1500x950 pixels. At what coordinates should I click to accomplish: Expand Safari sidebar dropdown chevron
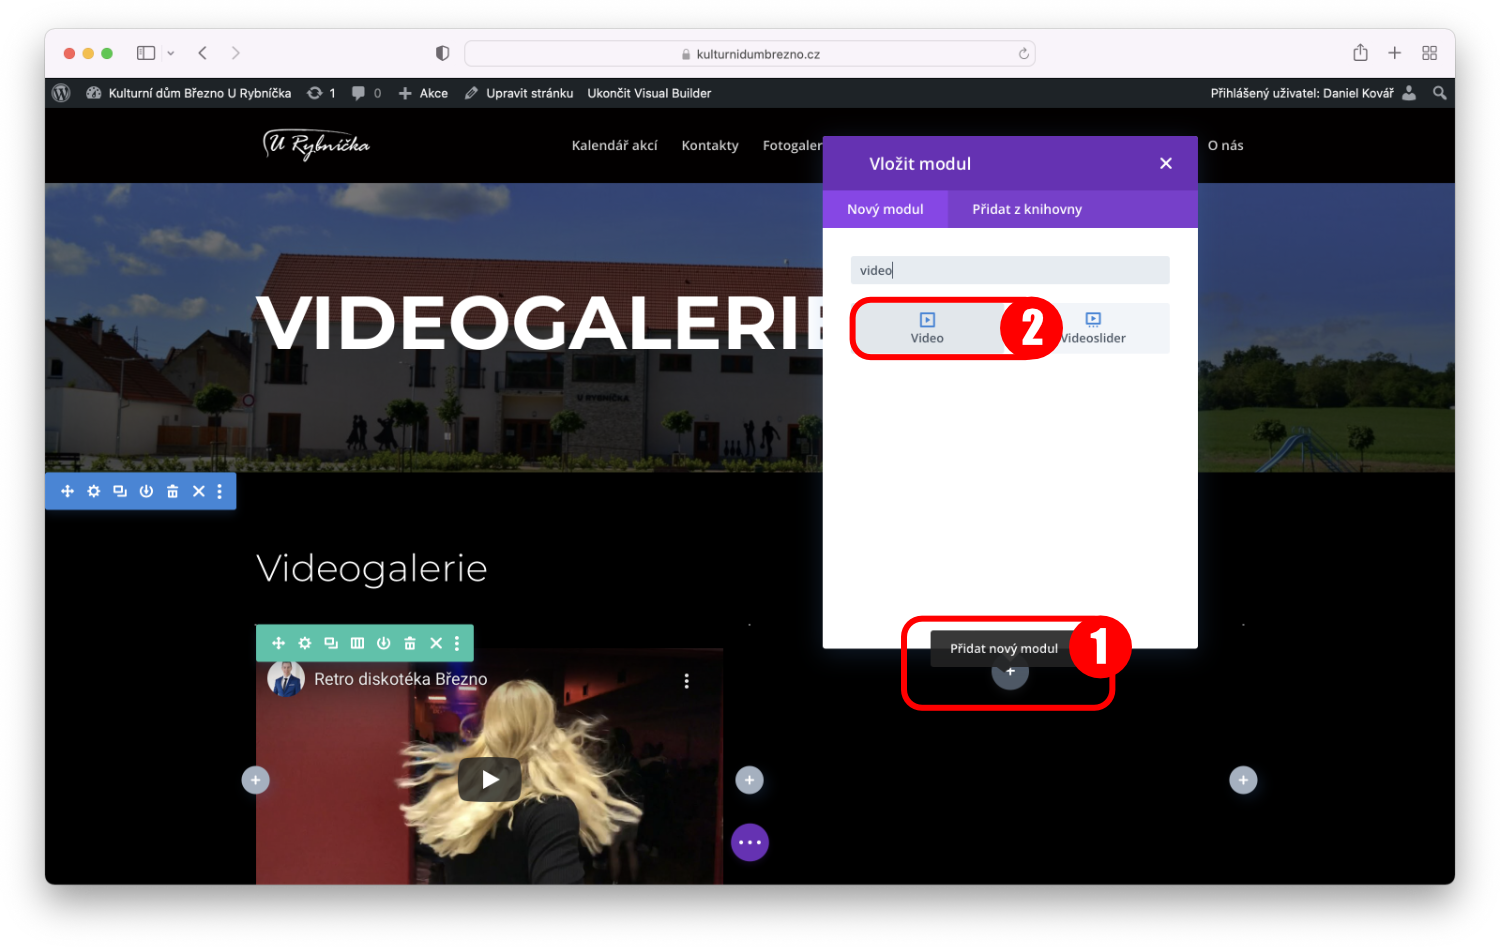tap(171, 53)
